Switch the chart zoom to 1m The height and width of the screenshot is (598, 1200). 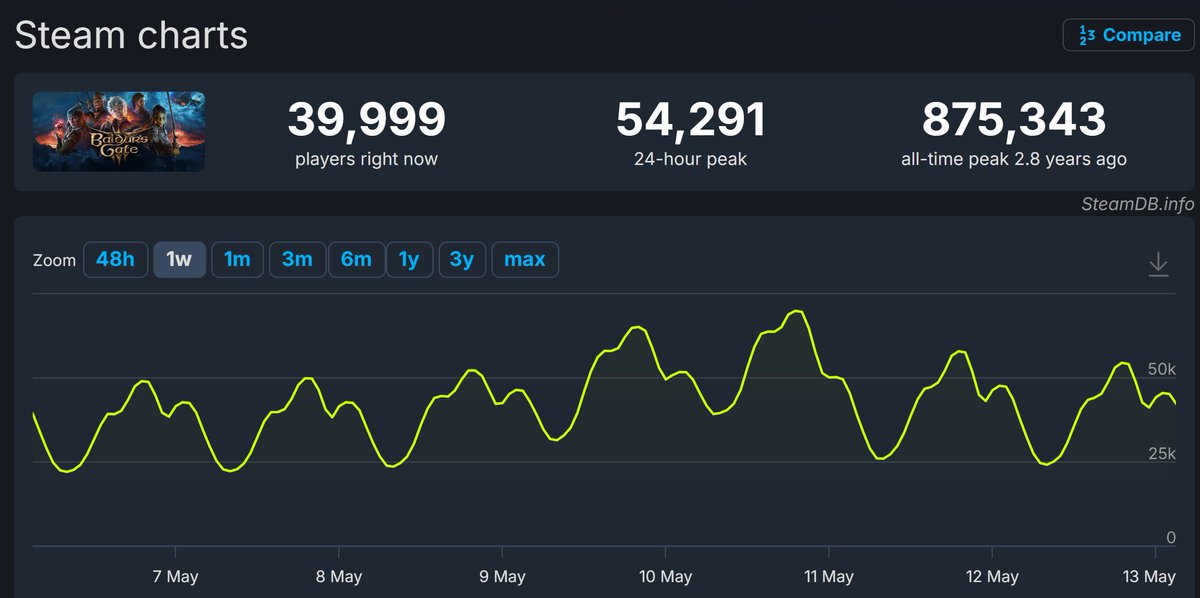pyautogui.click(x=237, y=260)
